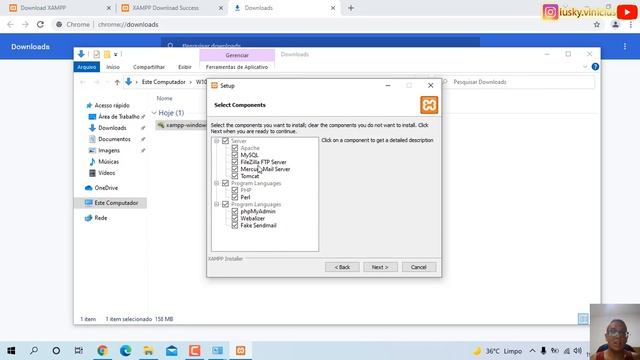Sort by the Nome column header
This screenshot has height=360, width=640.
pyautogui.click(x=164, y=98)
